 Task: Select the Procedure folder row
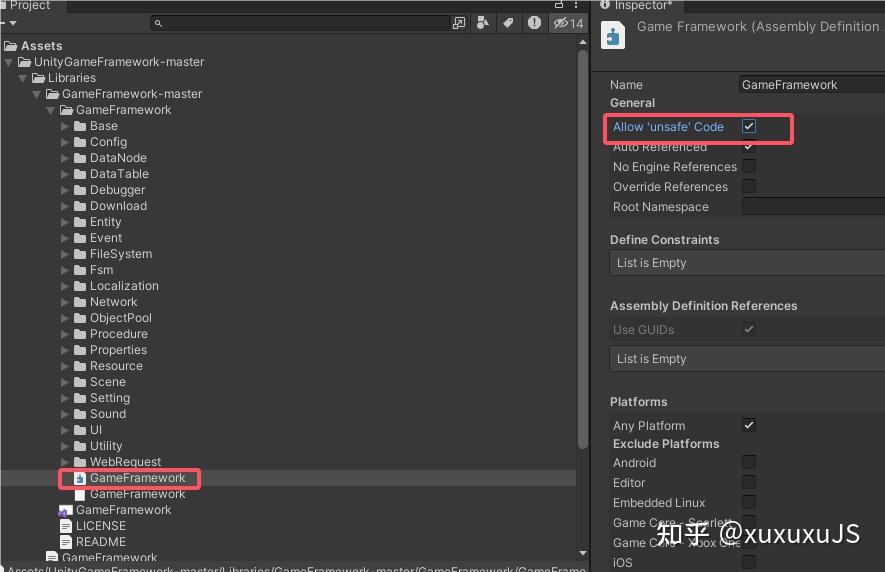288,334
